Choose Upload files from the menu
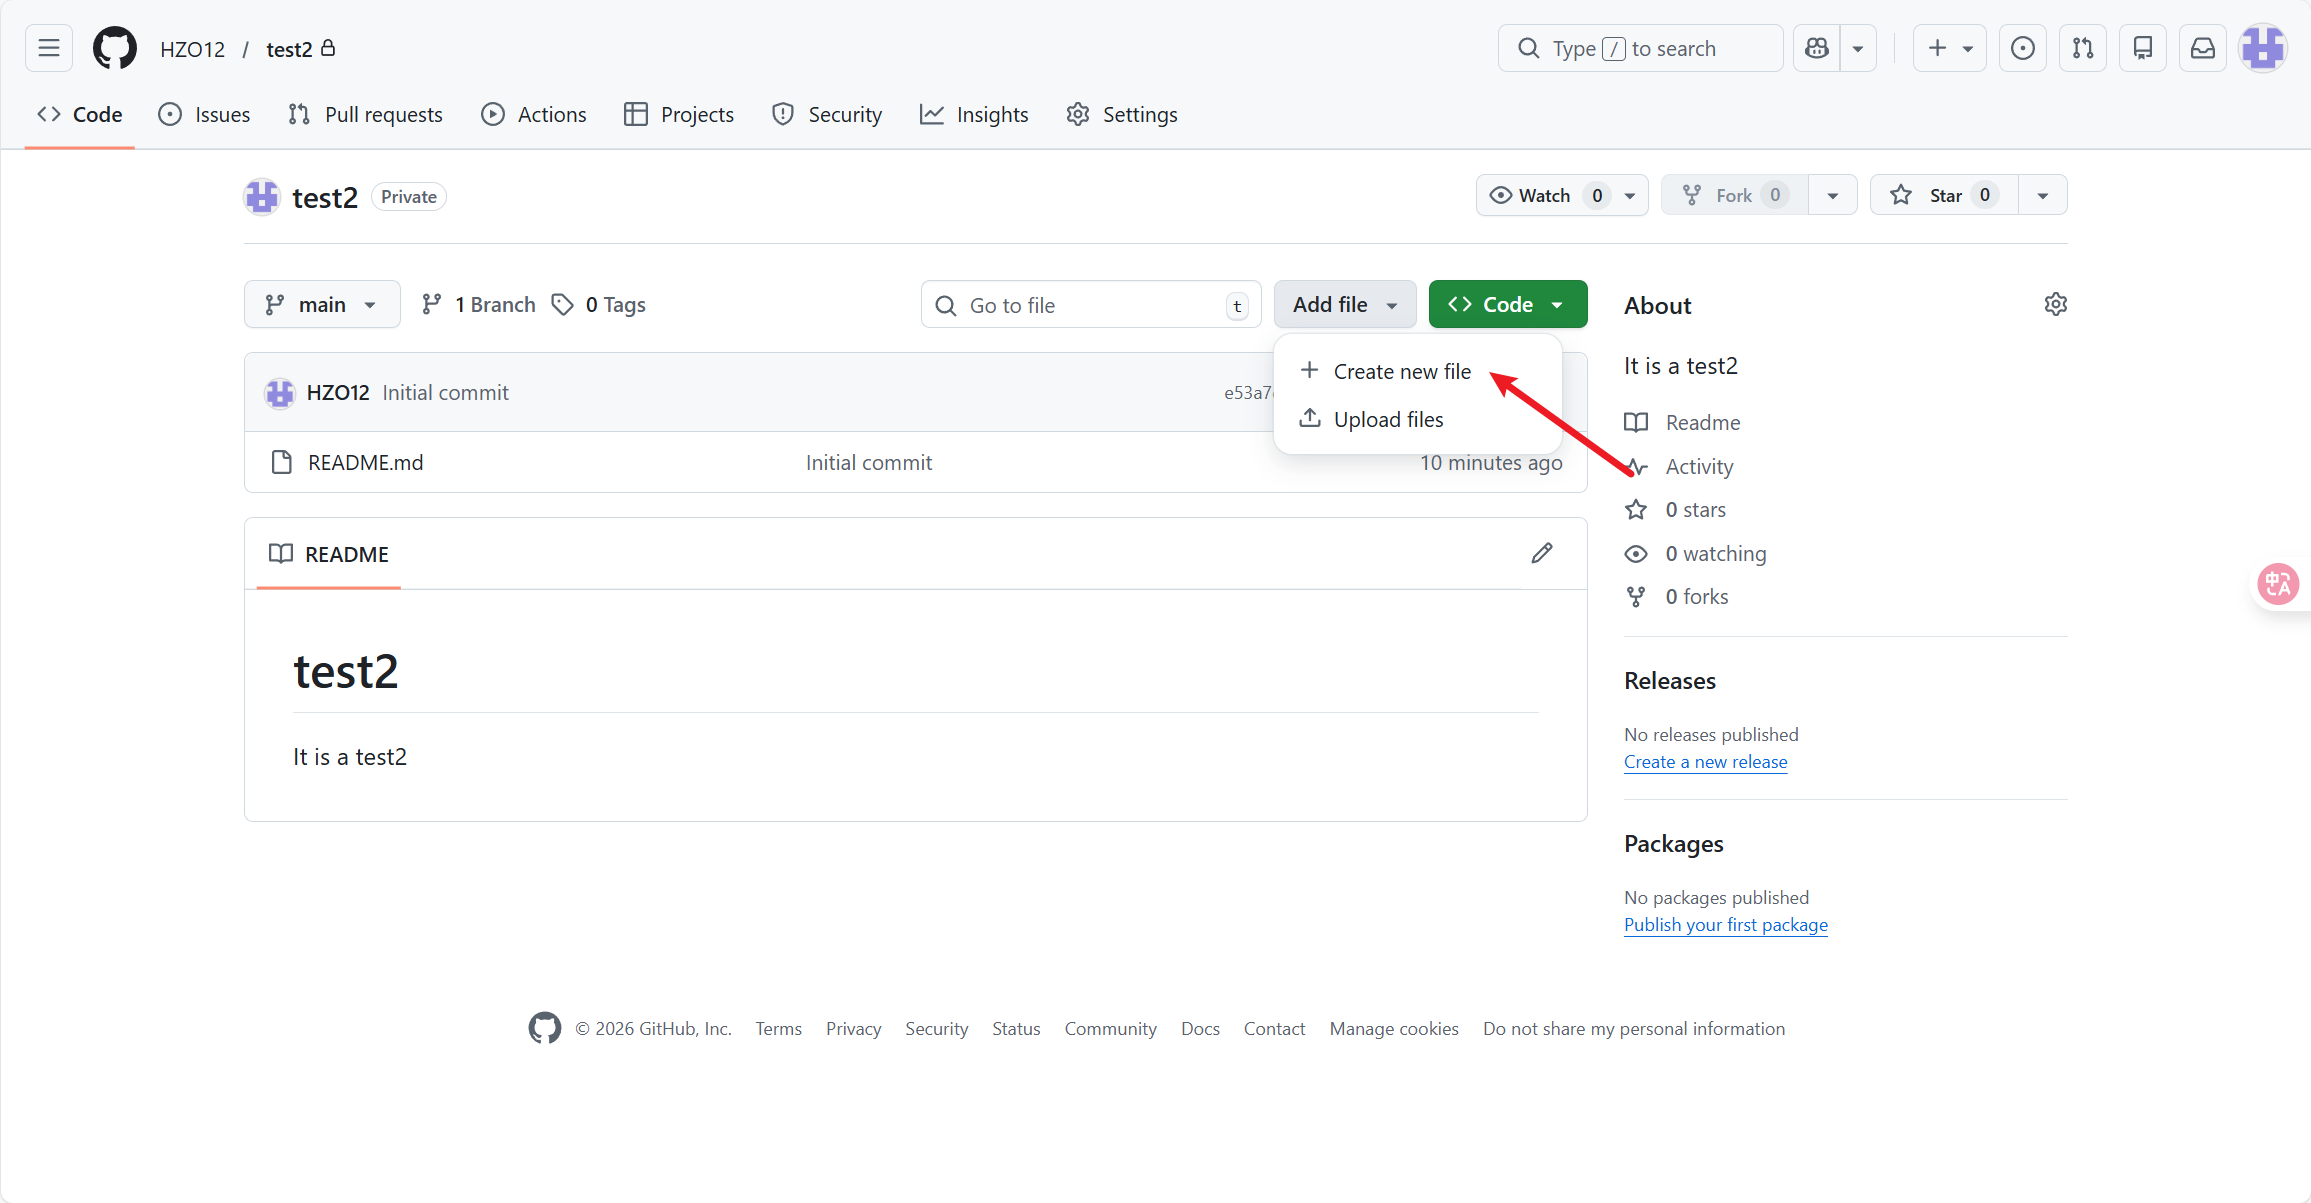Image resolution: width=2311 pixels, height=1203 pixels. (x=1387, y=419)
